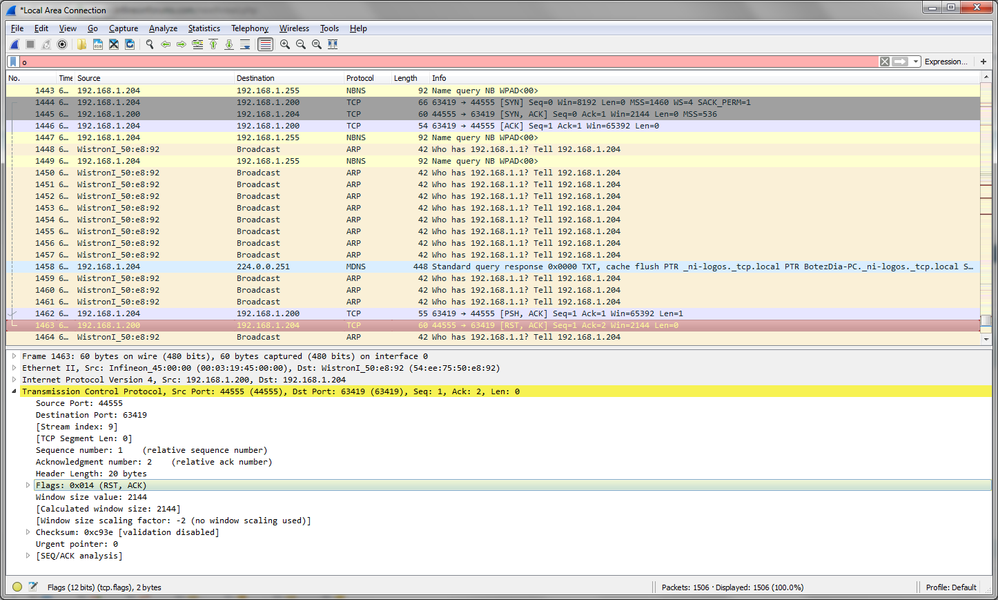Clear the display filter with the X button
Image resolution: width=998 pixels, height=600 pixels.
(885, 62)
